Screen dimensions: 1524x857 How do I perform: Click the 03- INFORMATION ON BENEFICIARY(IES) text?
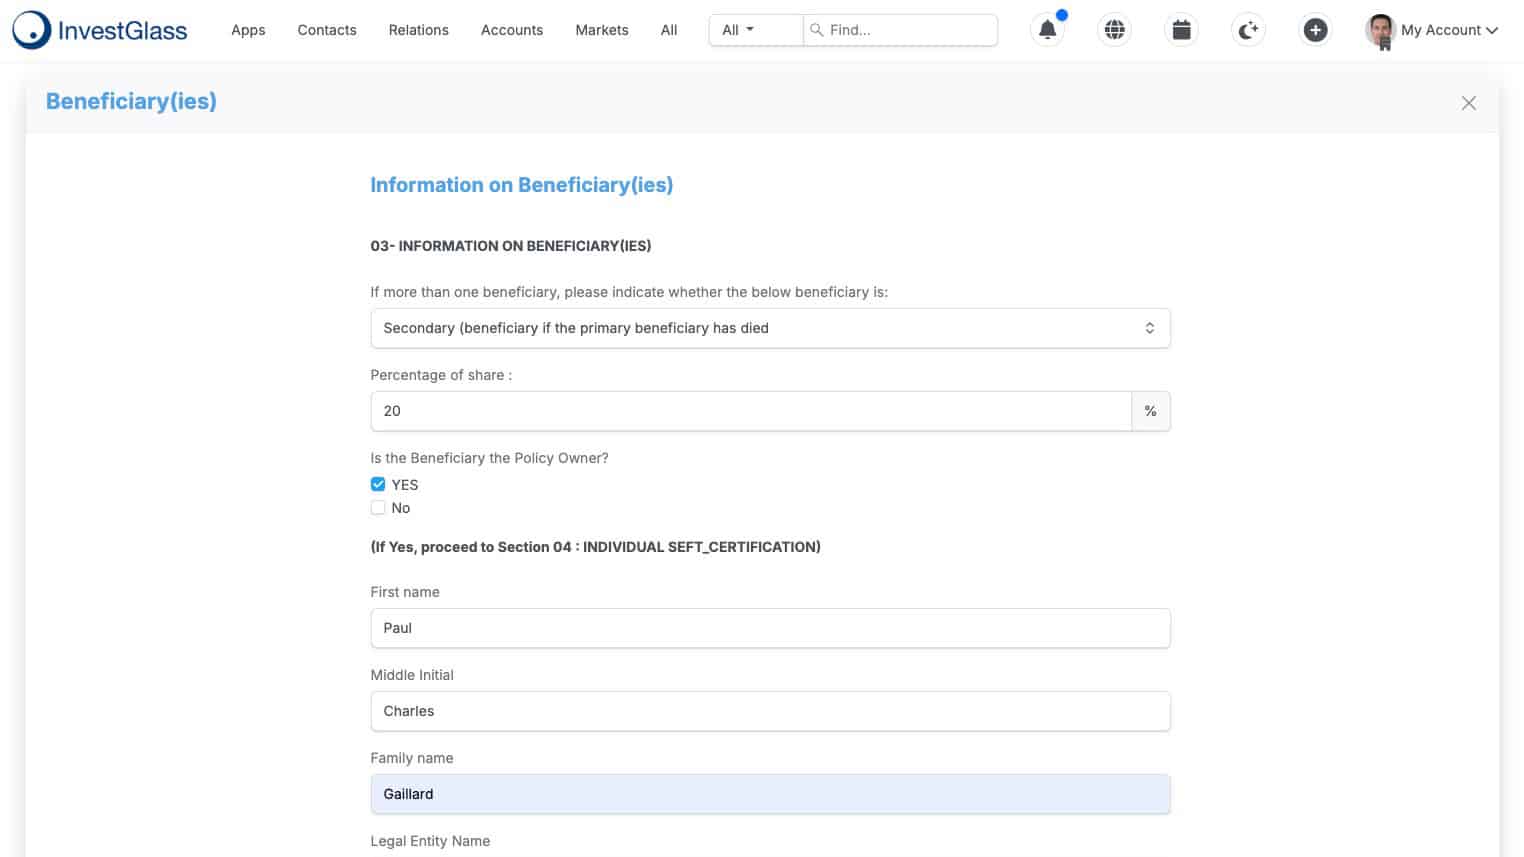click(x=510, y=246)
